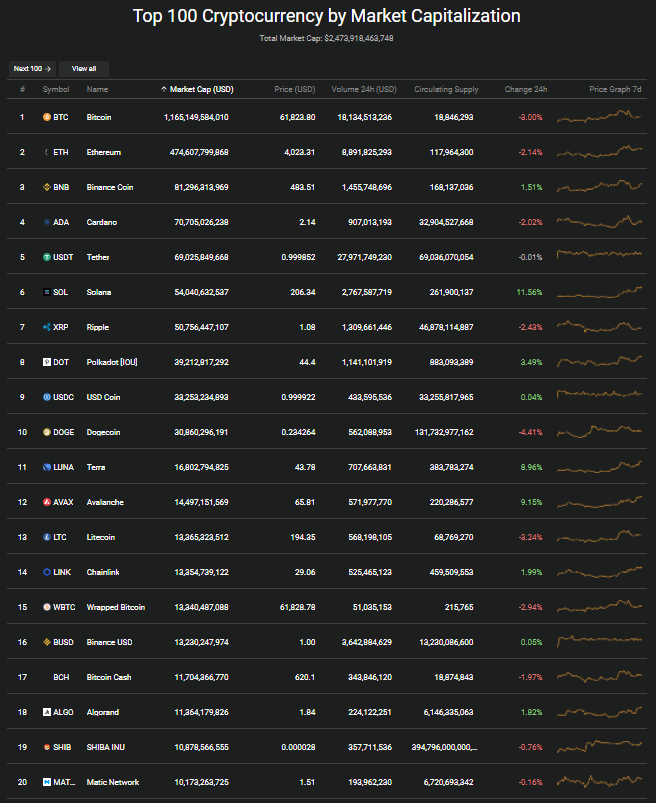The image size is (656, 803).
Task: Sort by the # rank column header
Action: point(23,89)
